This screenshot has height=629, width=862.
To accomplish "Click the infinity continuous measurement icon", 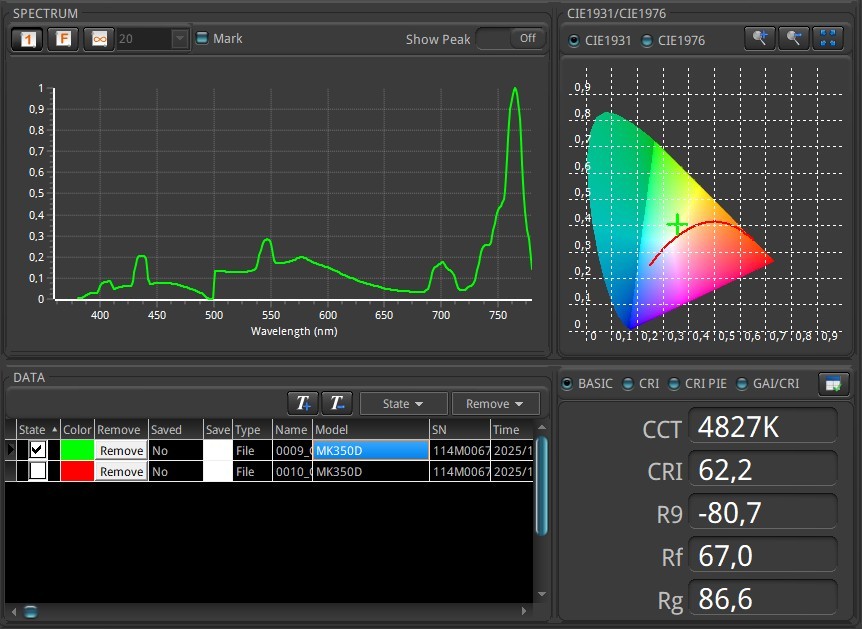I will pyautogui.click(x=99, y=39).
